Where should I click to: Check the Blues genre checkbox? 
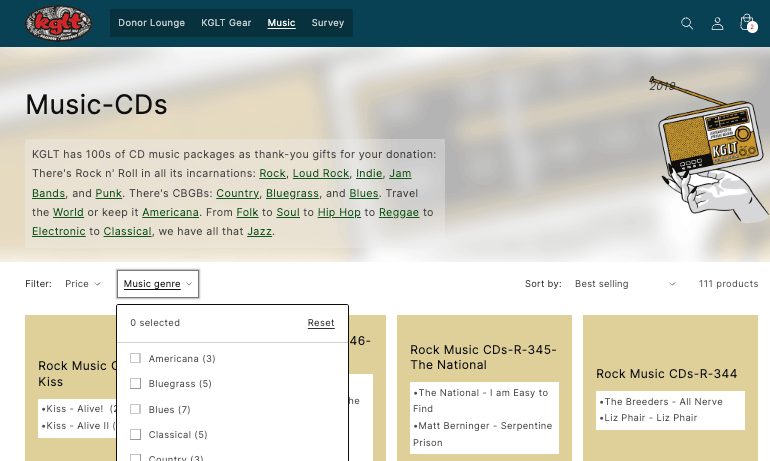coord(135,409)
